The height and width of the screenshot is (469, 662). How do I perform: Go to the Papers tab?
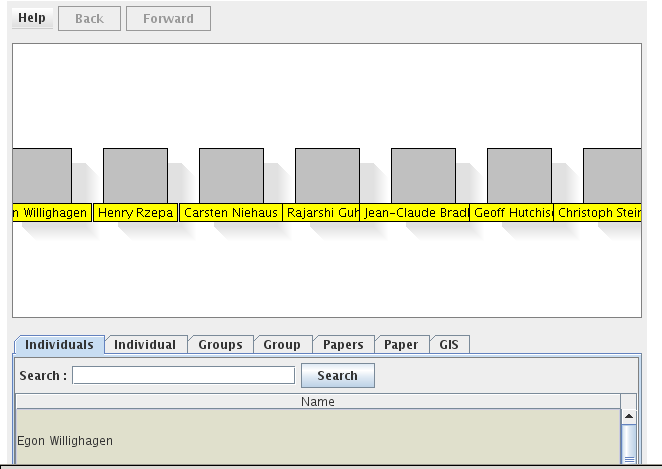(x=343, y=345)
